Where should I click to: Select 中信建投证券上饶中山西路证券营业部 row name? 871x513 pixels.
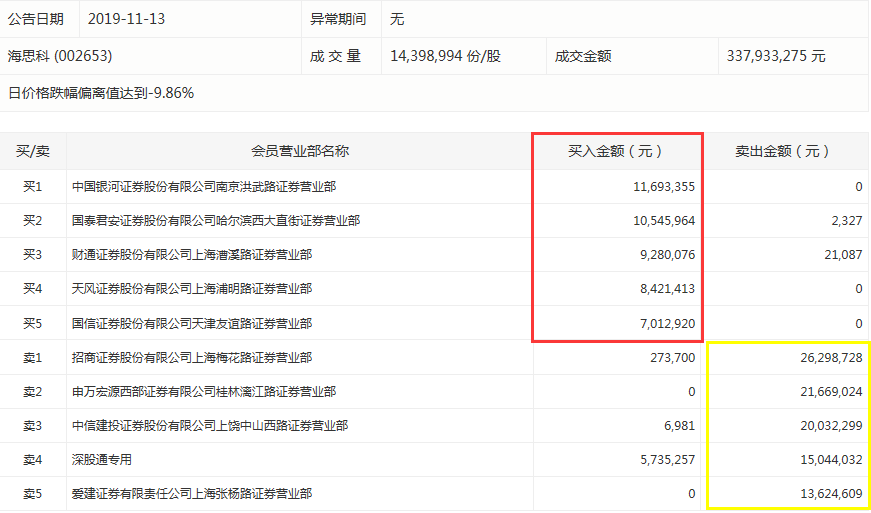(210, 426)
